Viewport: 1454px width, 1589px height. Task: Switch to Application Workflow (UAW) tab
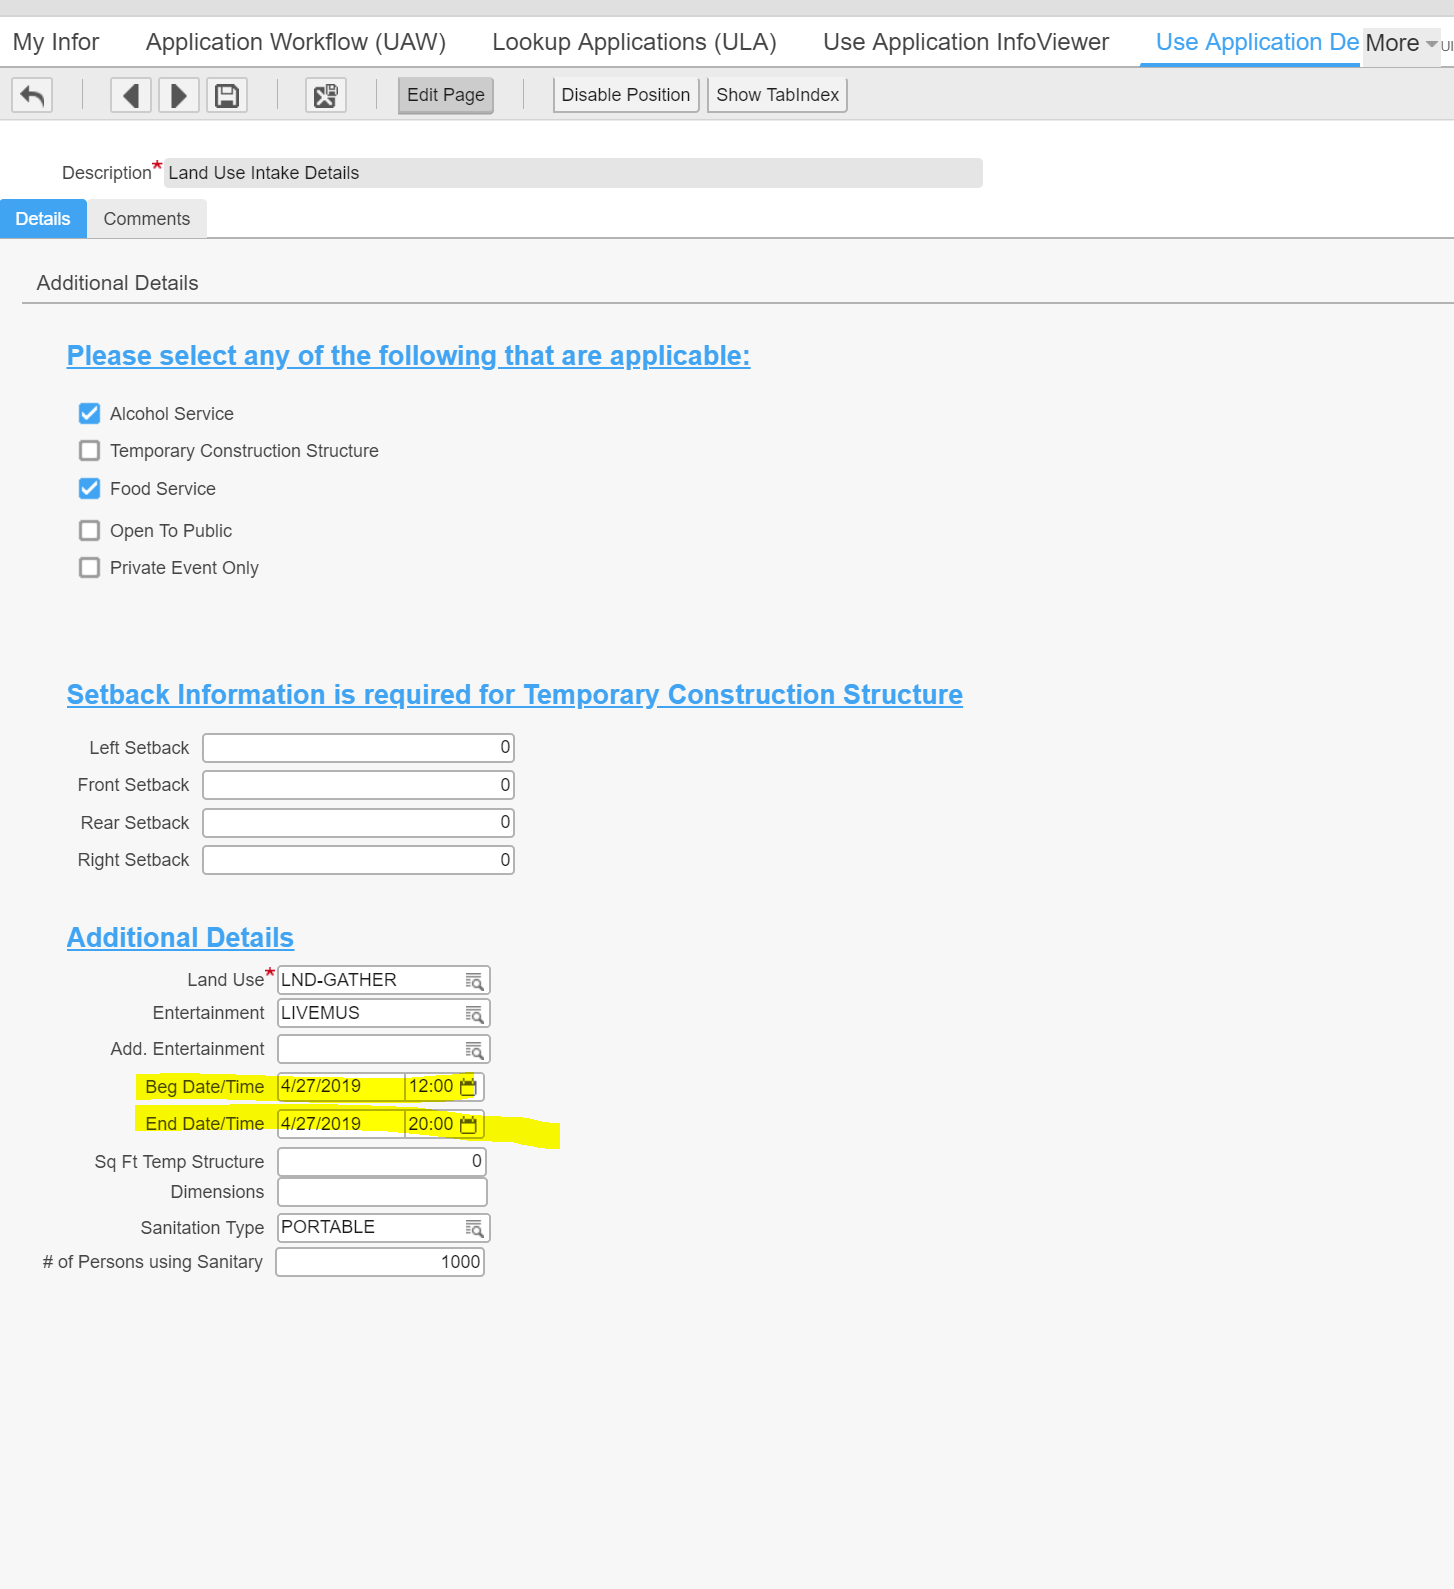point(296,42)
